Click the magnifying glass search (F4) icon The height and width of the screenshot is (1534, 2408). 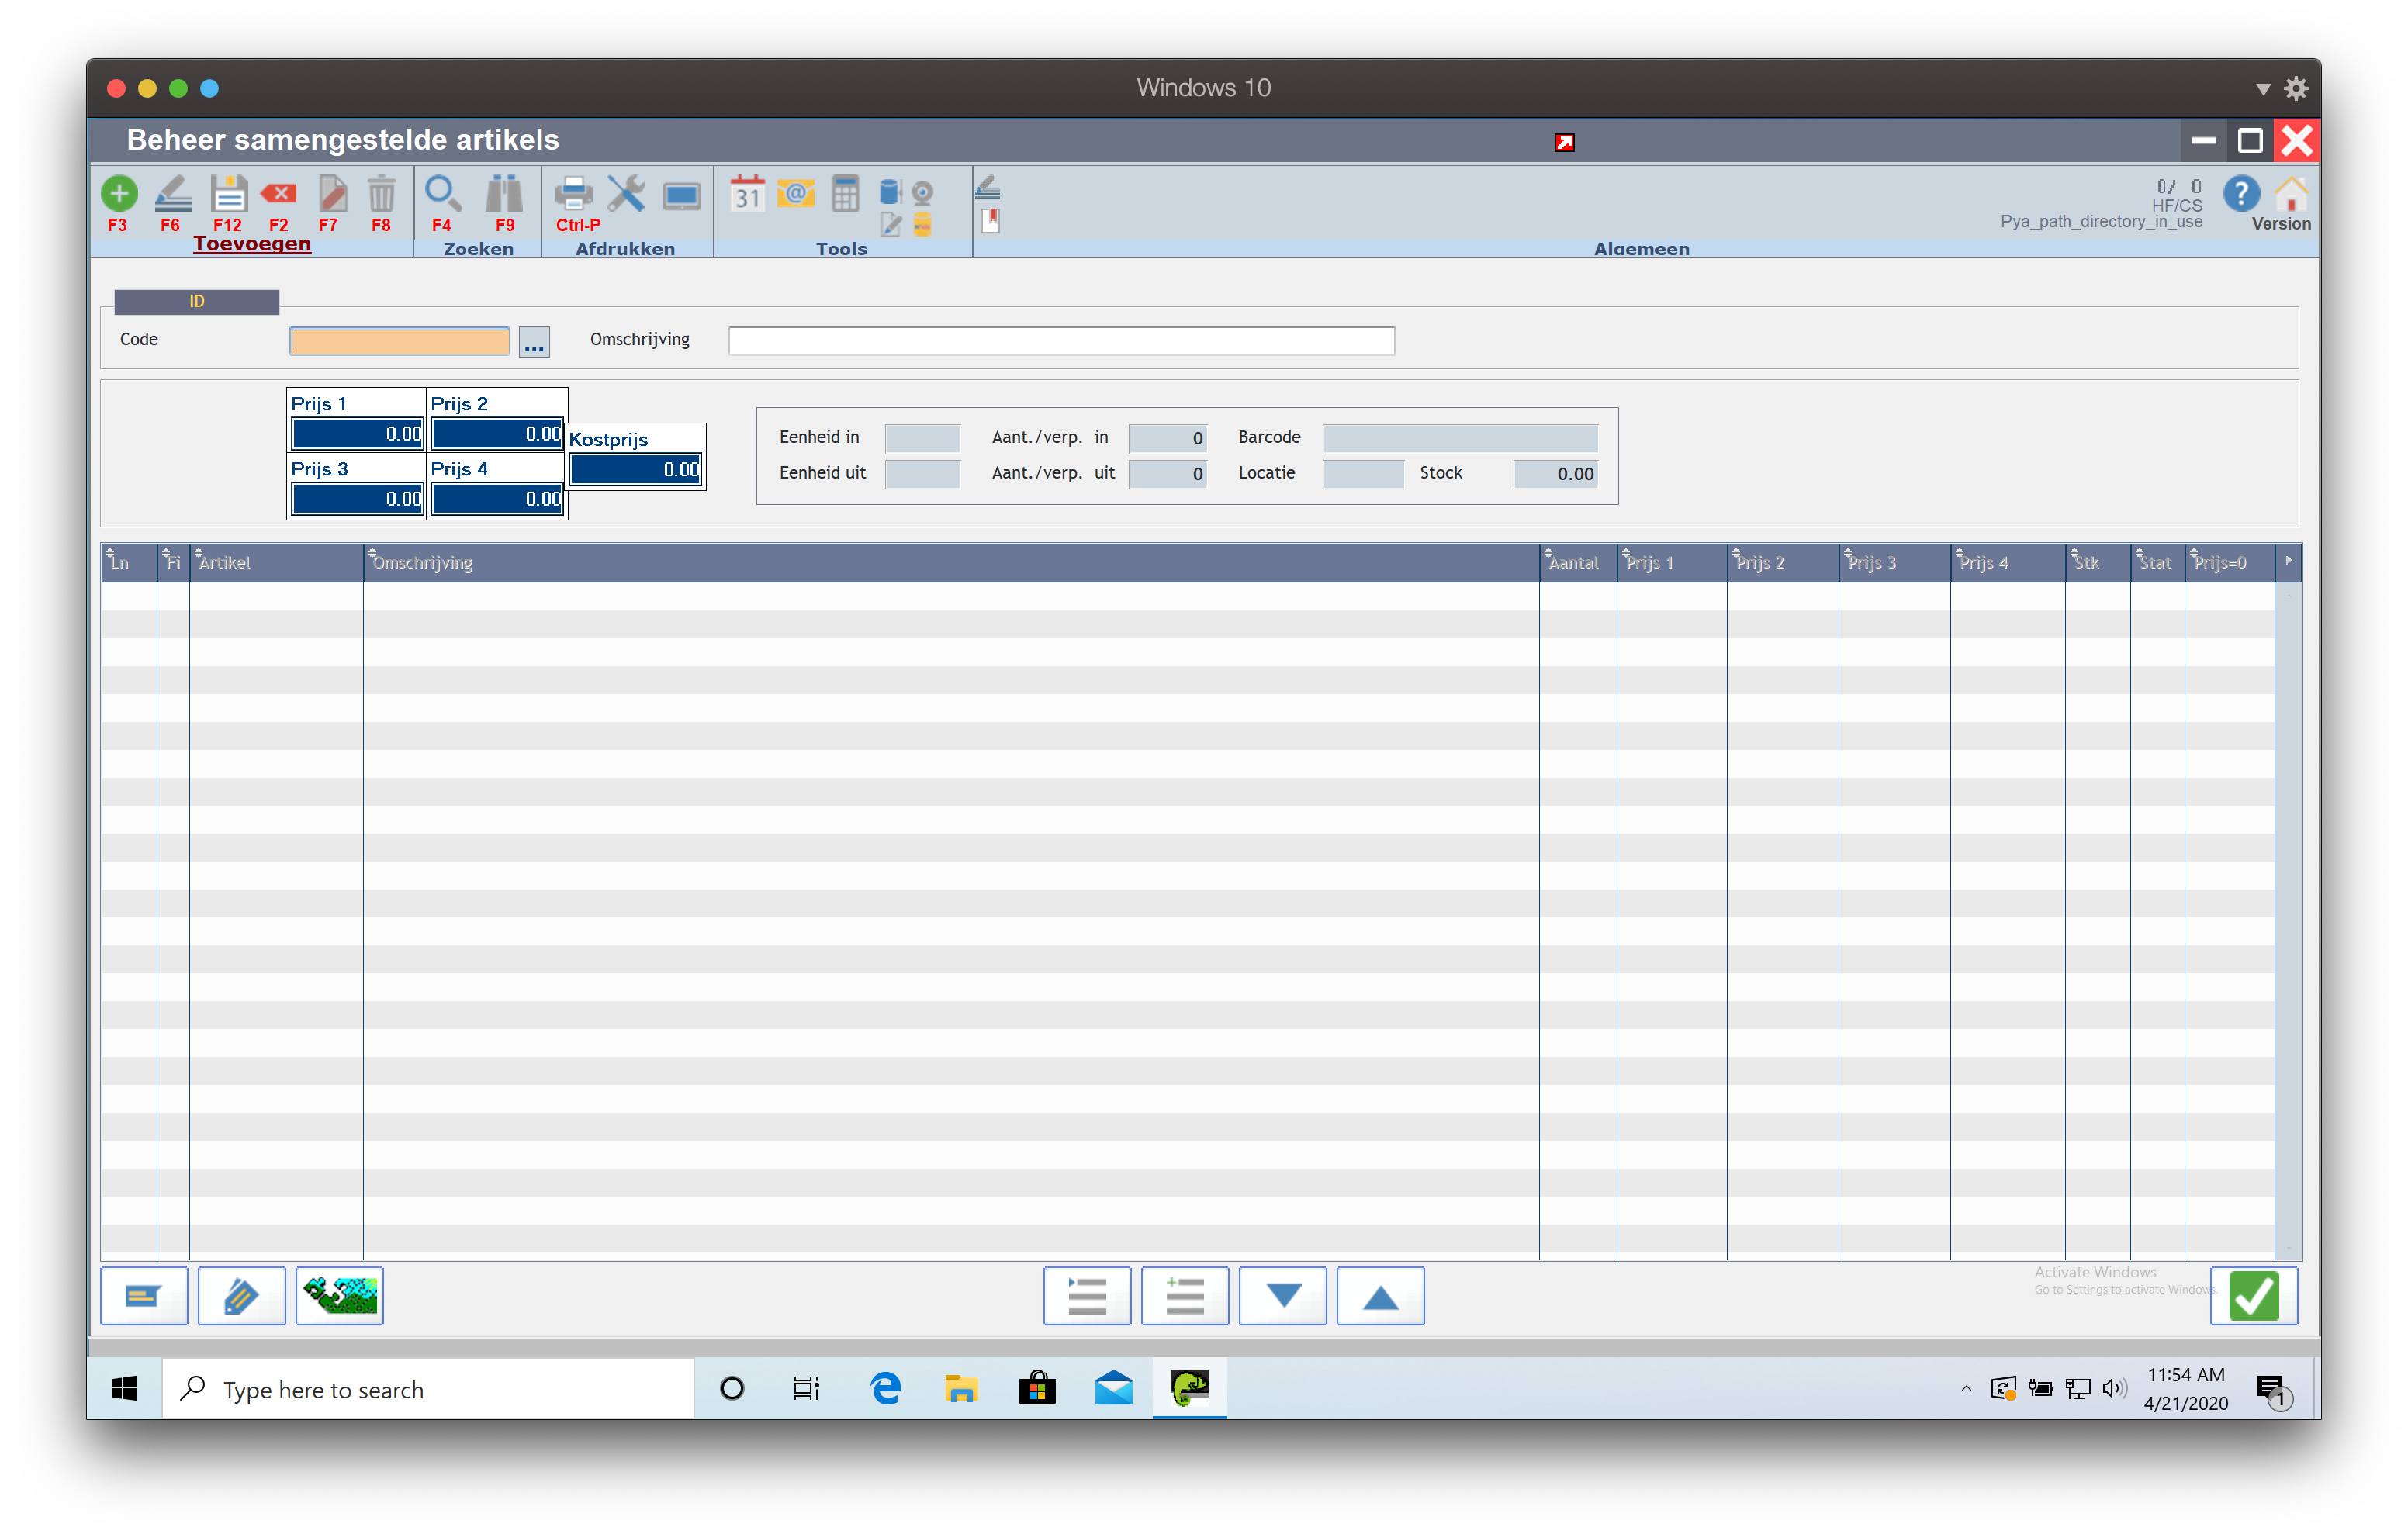tap(442, 194)
